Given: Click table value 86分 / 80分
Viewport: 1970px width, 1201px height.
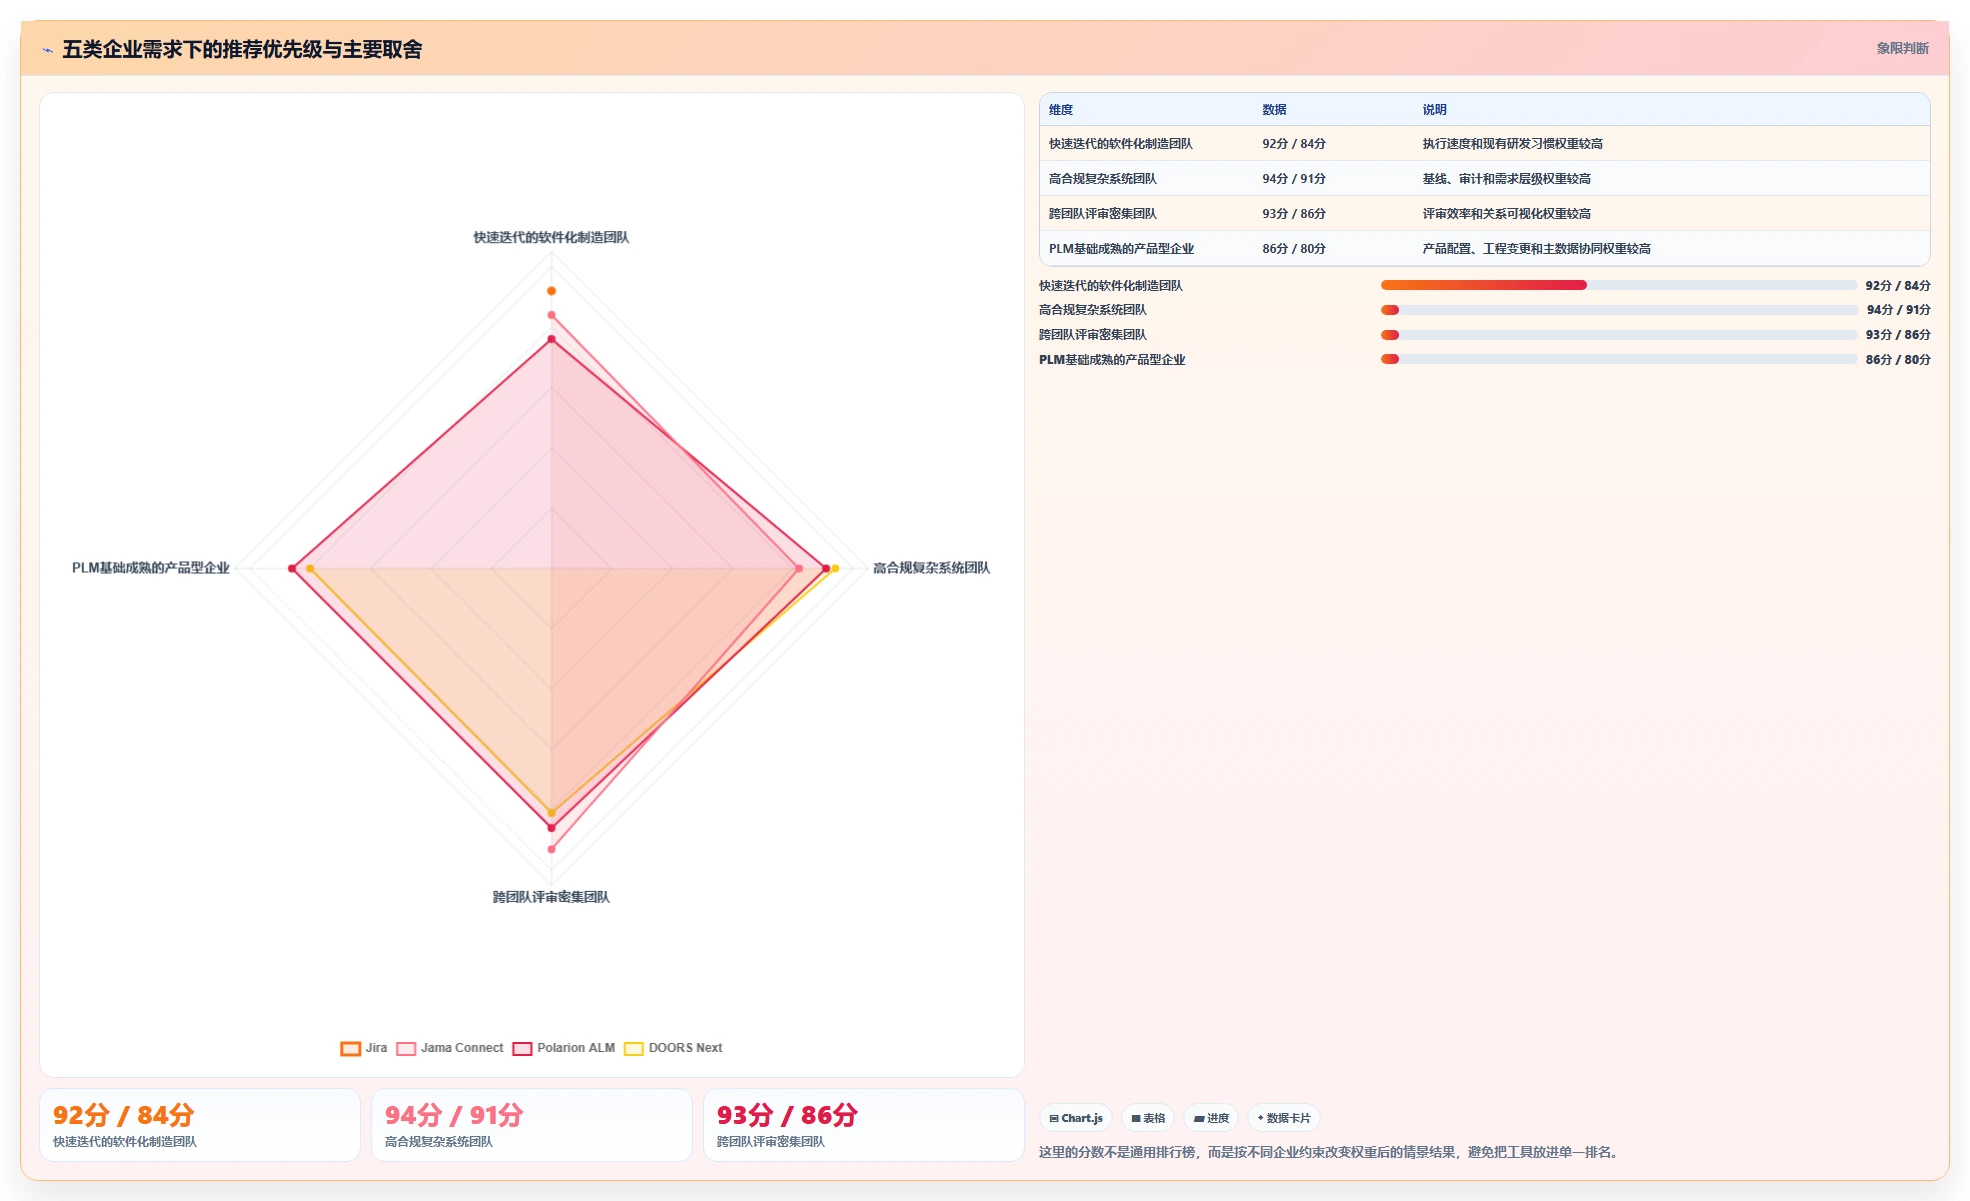Looking at the screenshot, I should click(1294, 249).
